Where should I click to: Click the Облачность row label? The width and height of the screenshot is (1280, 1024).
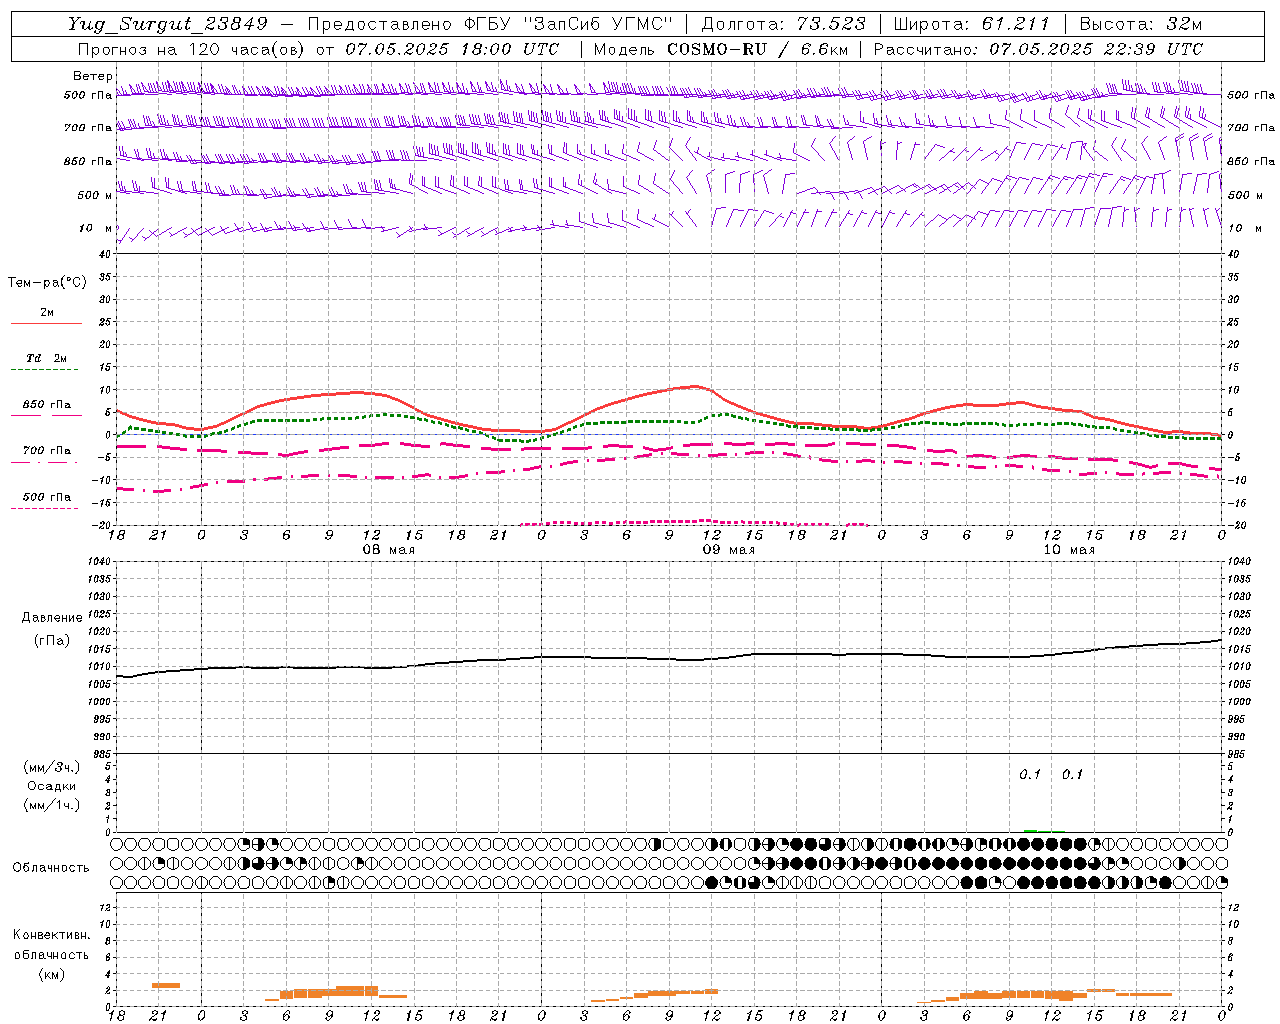[51, 867]
